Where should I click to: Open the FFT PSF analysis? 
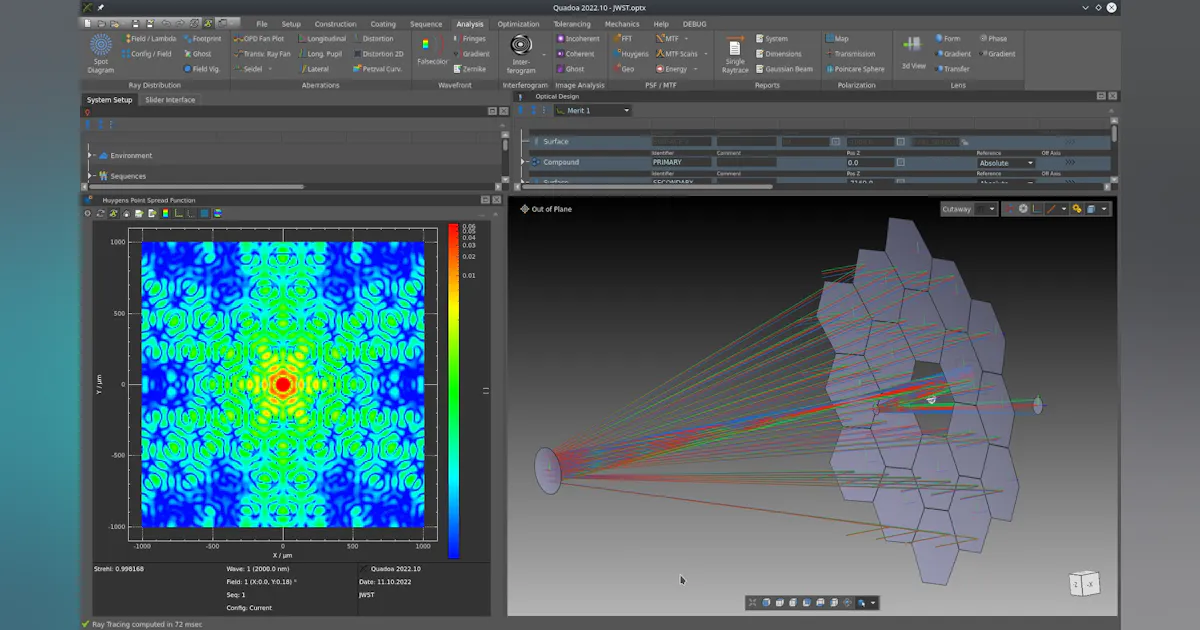point(622,38)
